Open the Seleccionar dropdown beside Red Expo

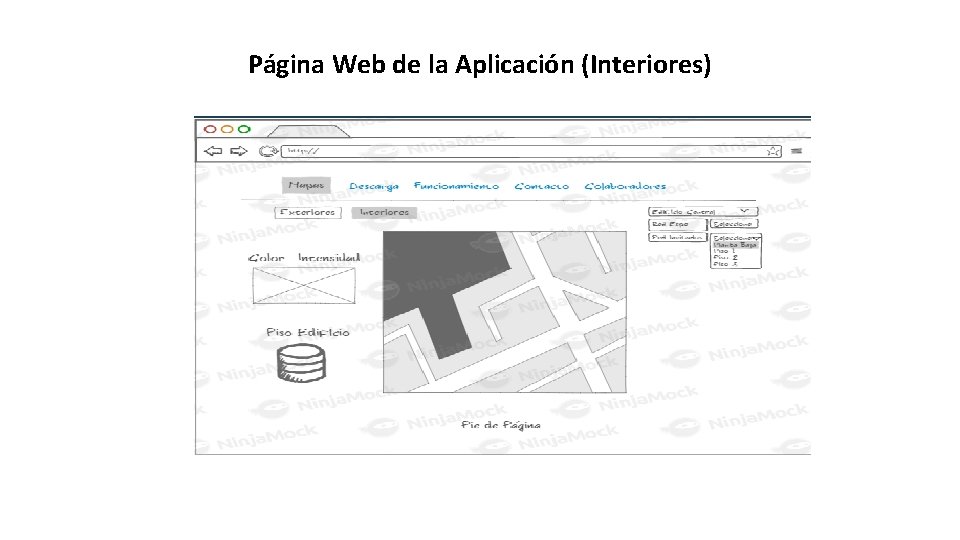(734, 224)
